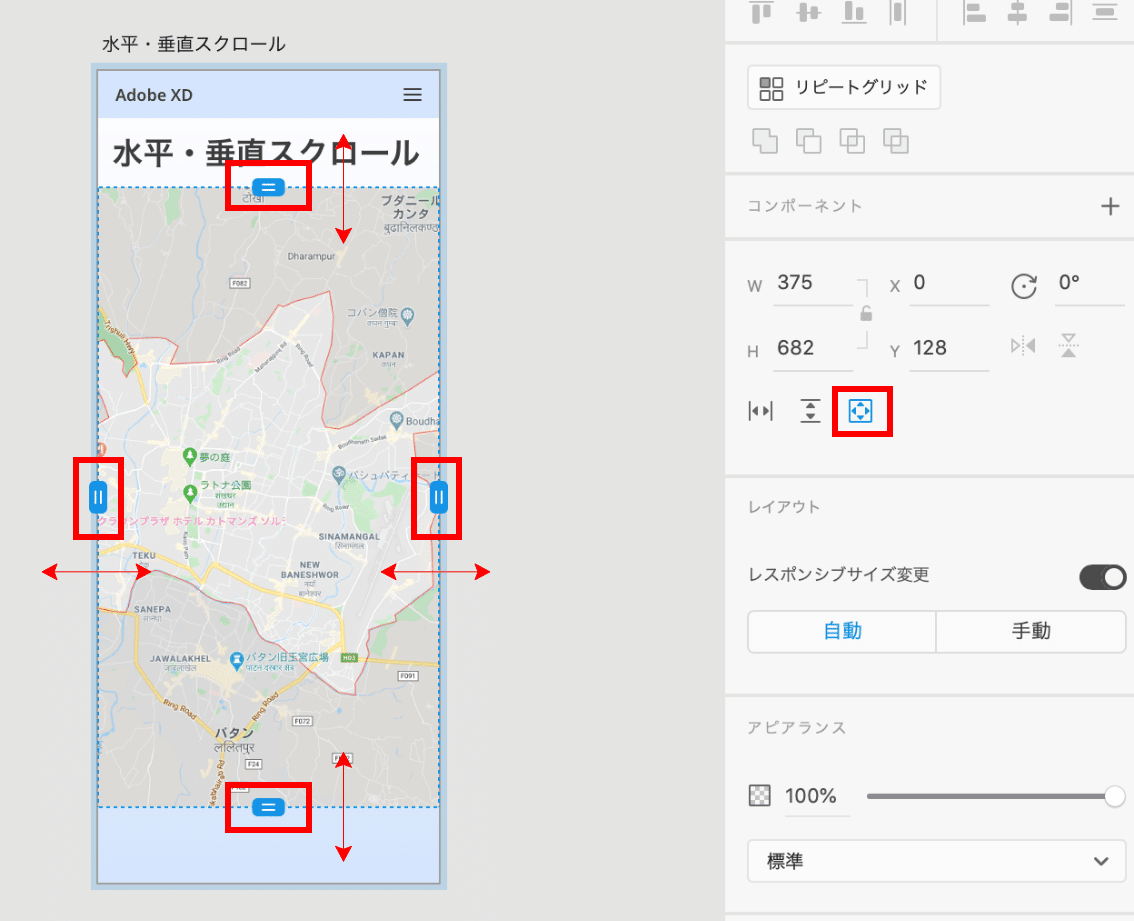
Task: Enable scrolling in both directions
Action: tap(862, 411)
